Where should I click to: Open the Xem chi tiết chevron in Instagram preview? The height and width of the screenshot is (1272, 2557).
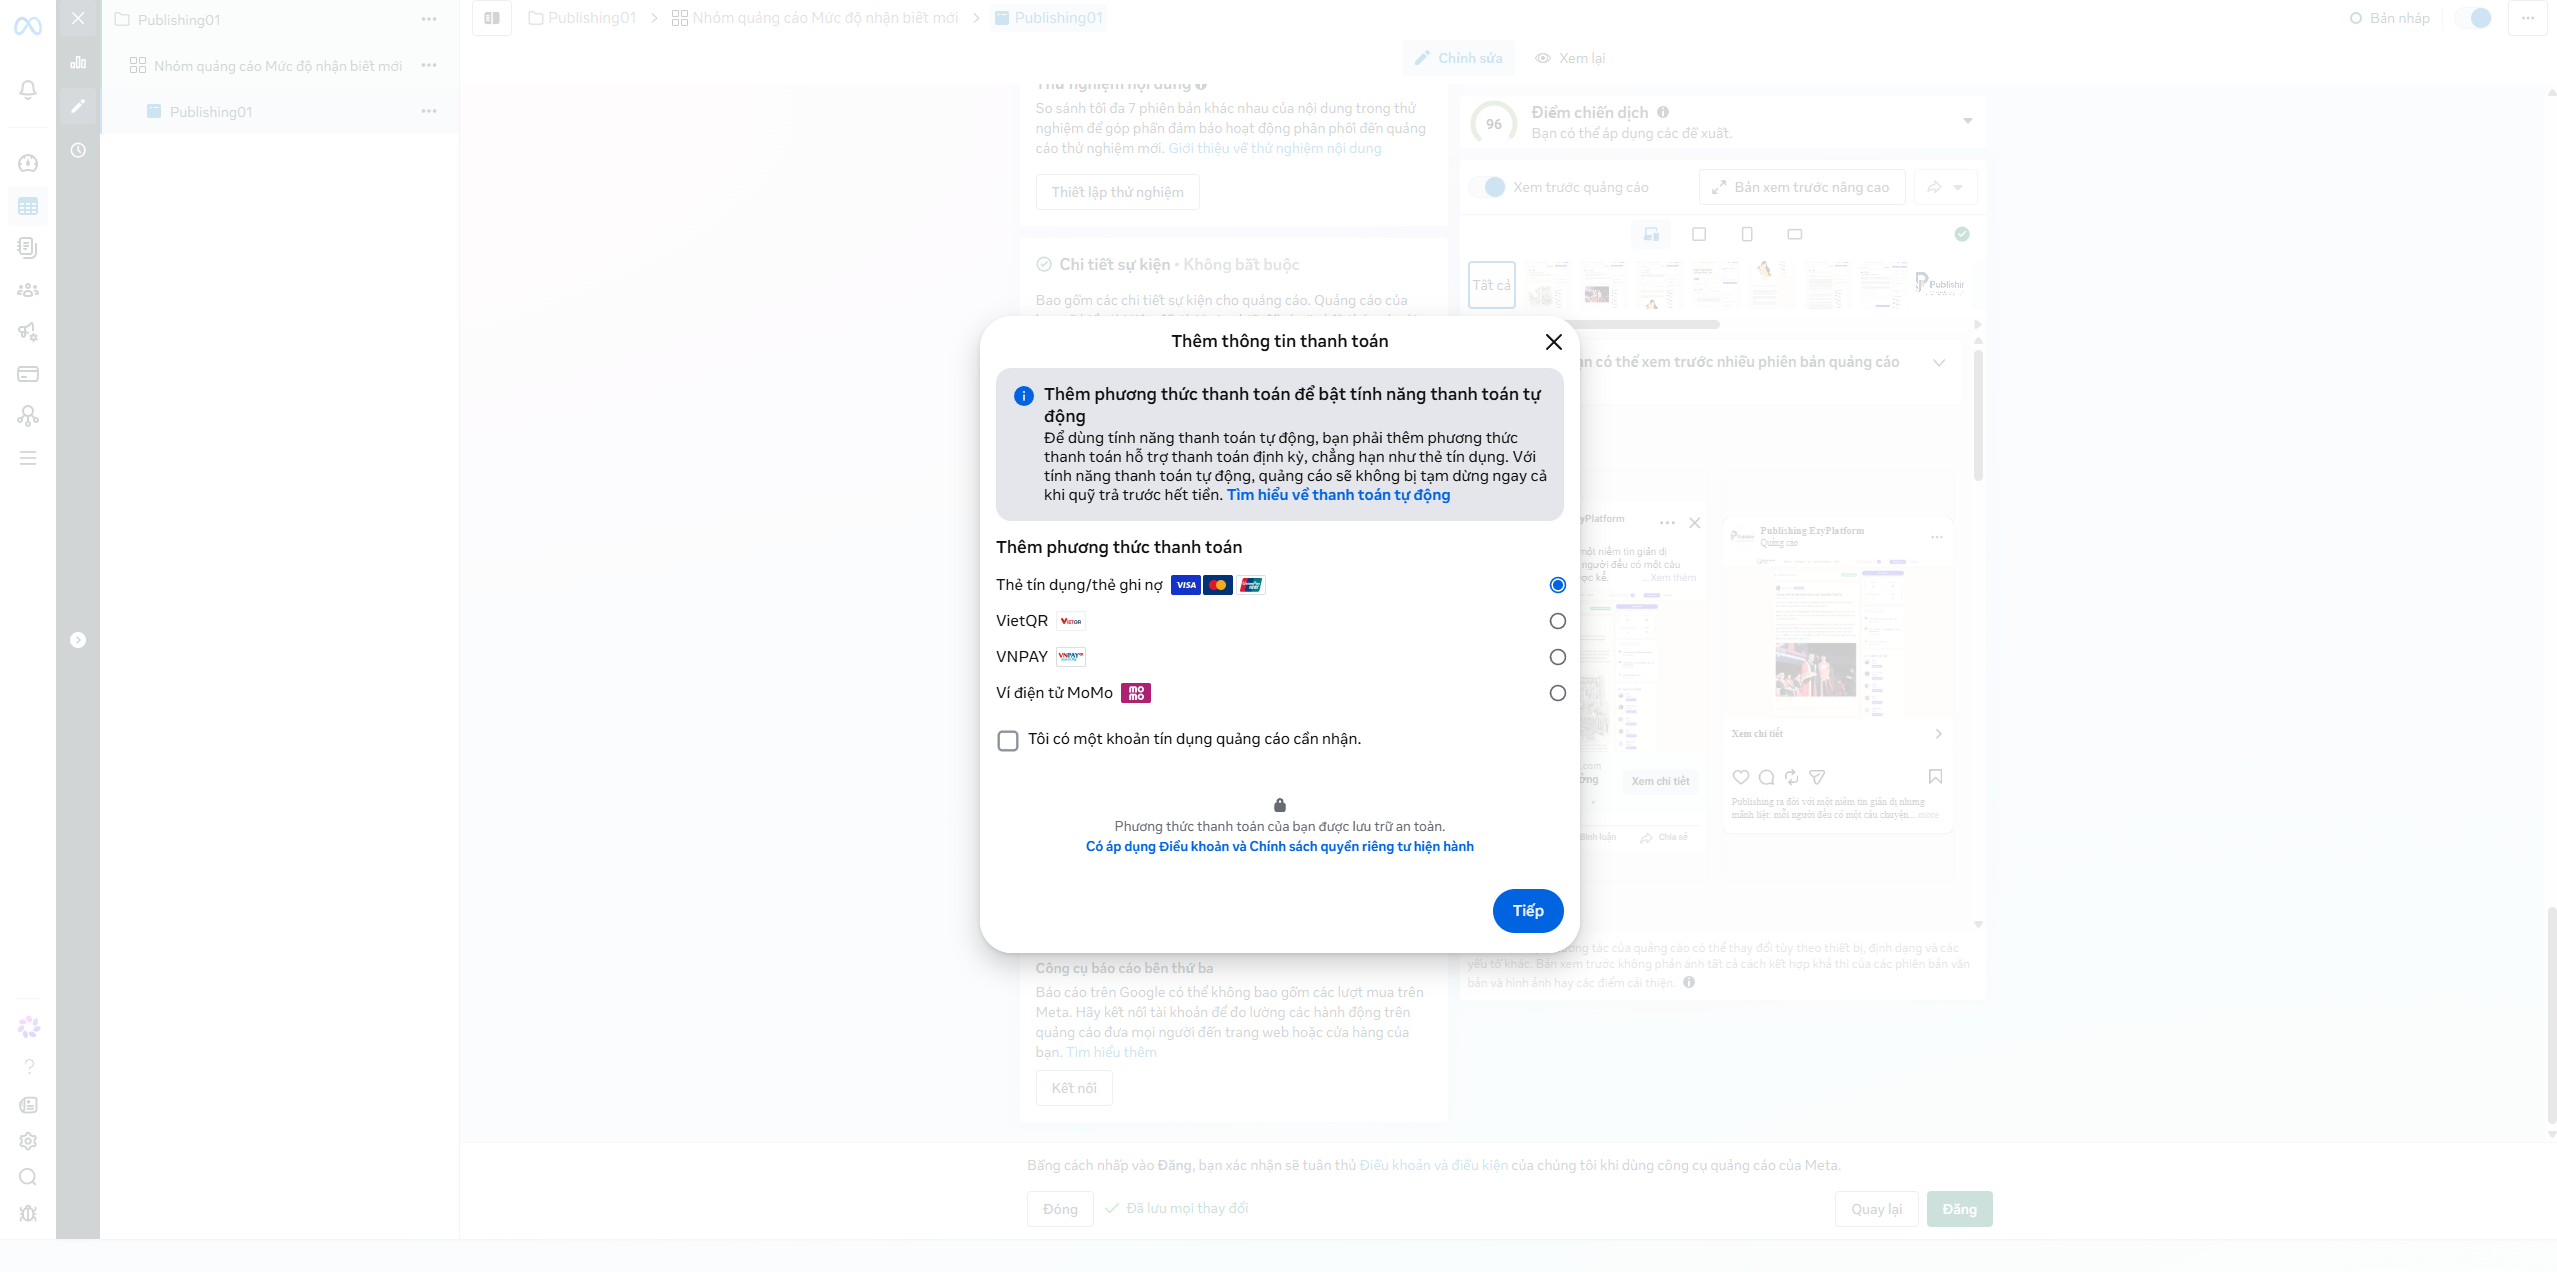(1938, 734)
